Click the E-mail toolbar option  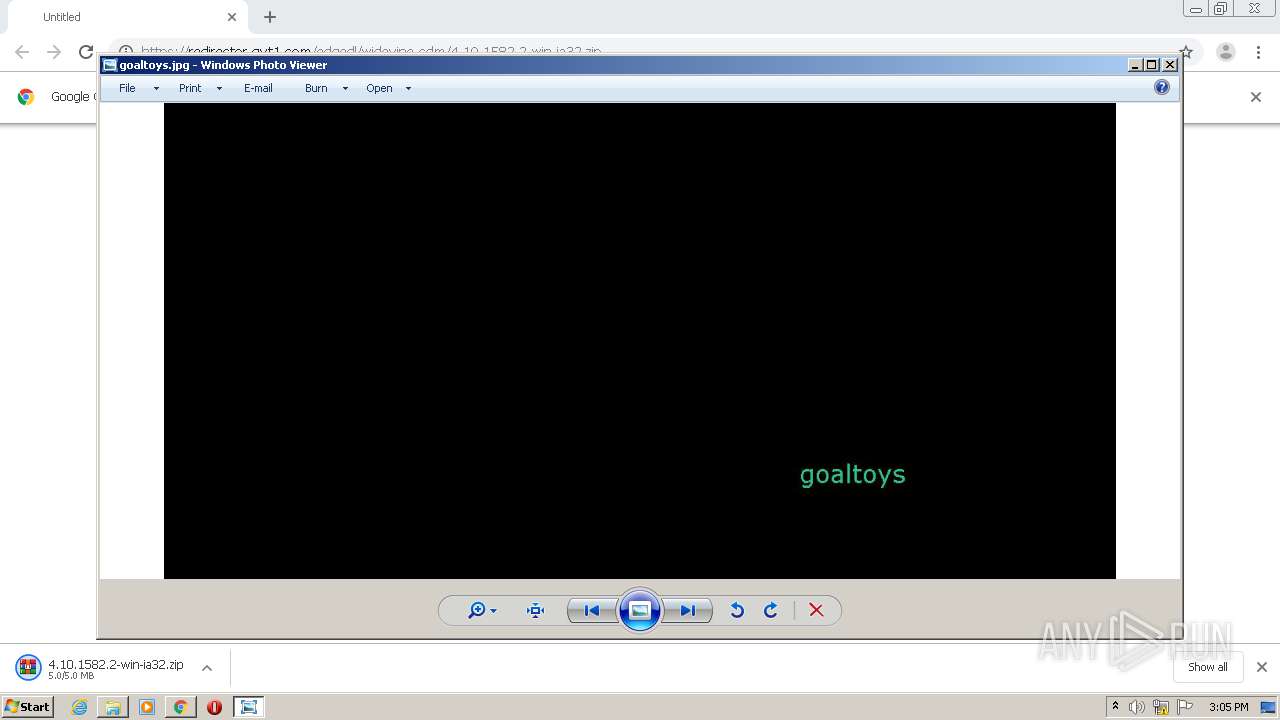click(x=258, y=88)
